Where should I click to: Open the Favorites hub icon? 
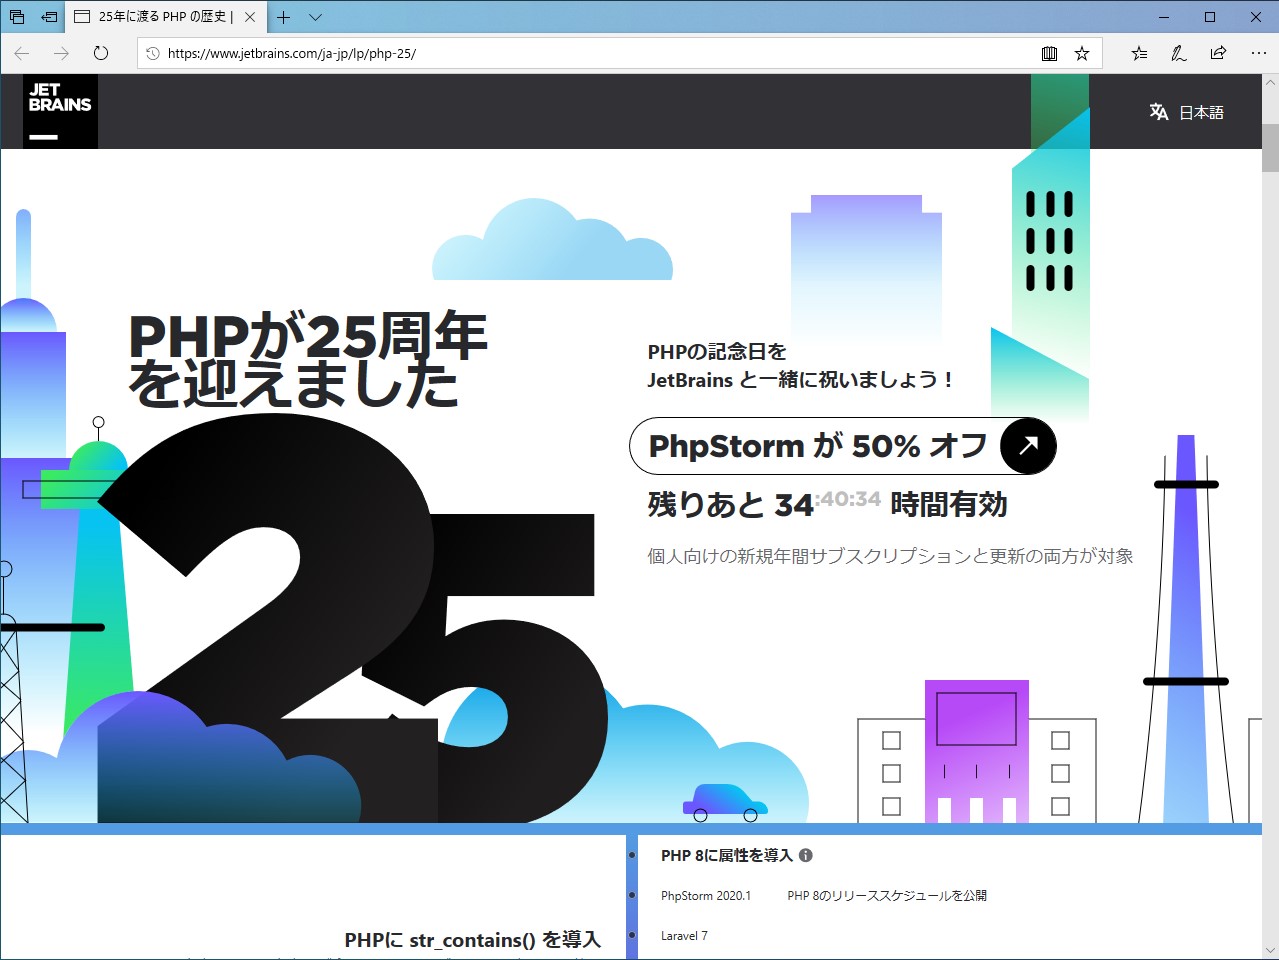[x=1139, y=53]
